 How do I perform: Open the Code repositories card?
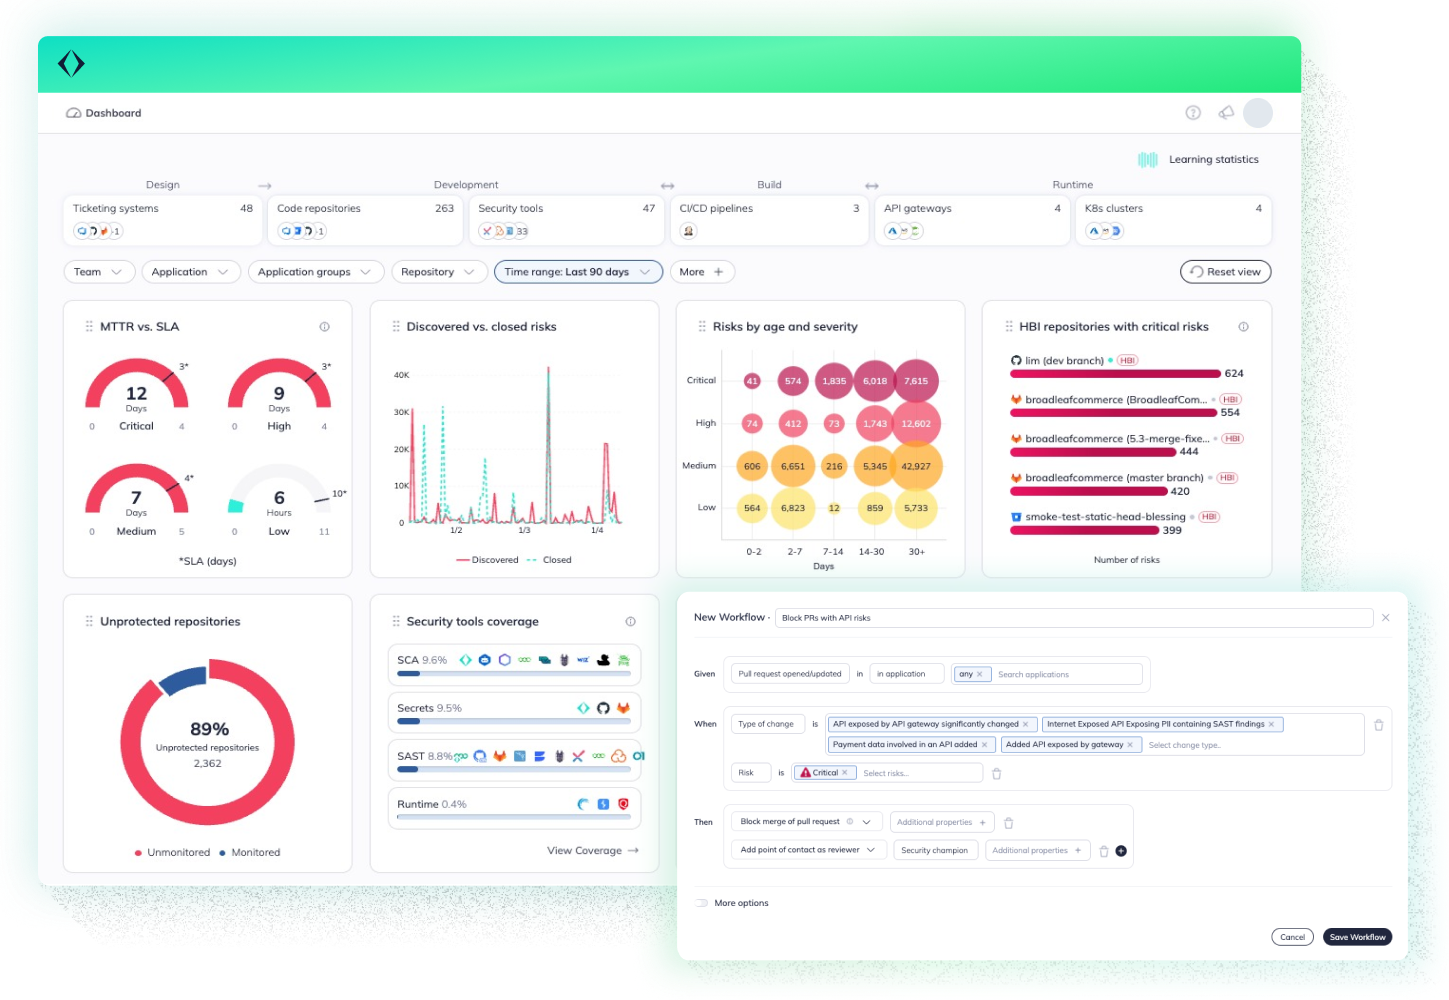[x=365, y=219]
